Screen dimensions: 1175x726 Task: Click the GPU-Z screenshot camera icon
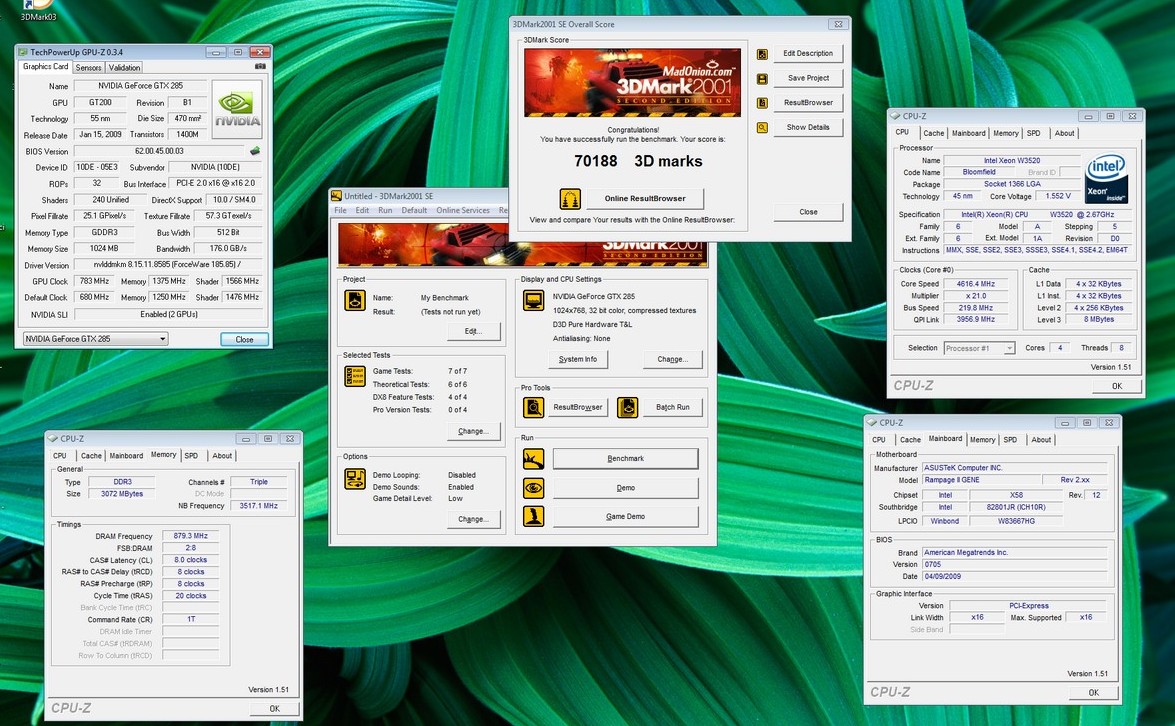click(x=260, y=67)
